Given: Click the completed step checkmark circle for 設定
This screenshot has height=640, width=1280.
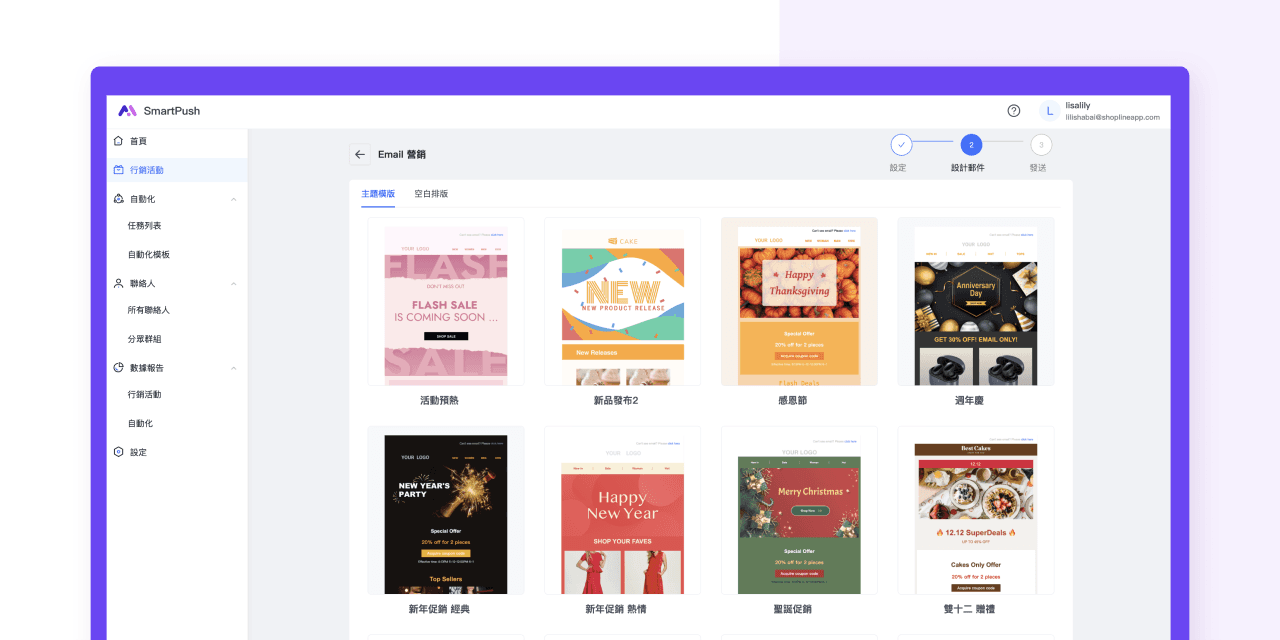Looking at the screenshot, I should 901,145.
